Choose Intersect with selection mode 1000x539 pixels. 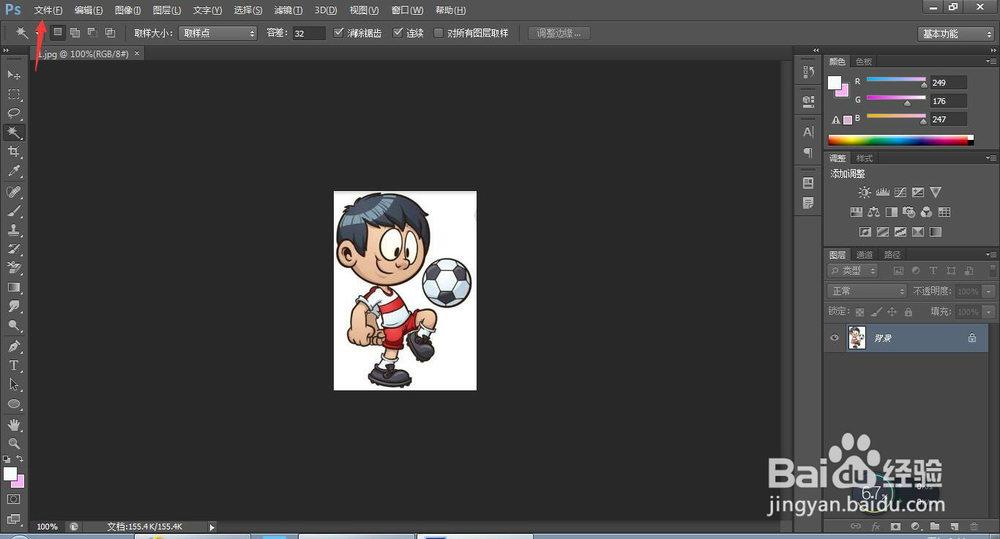110,32
